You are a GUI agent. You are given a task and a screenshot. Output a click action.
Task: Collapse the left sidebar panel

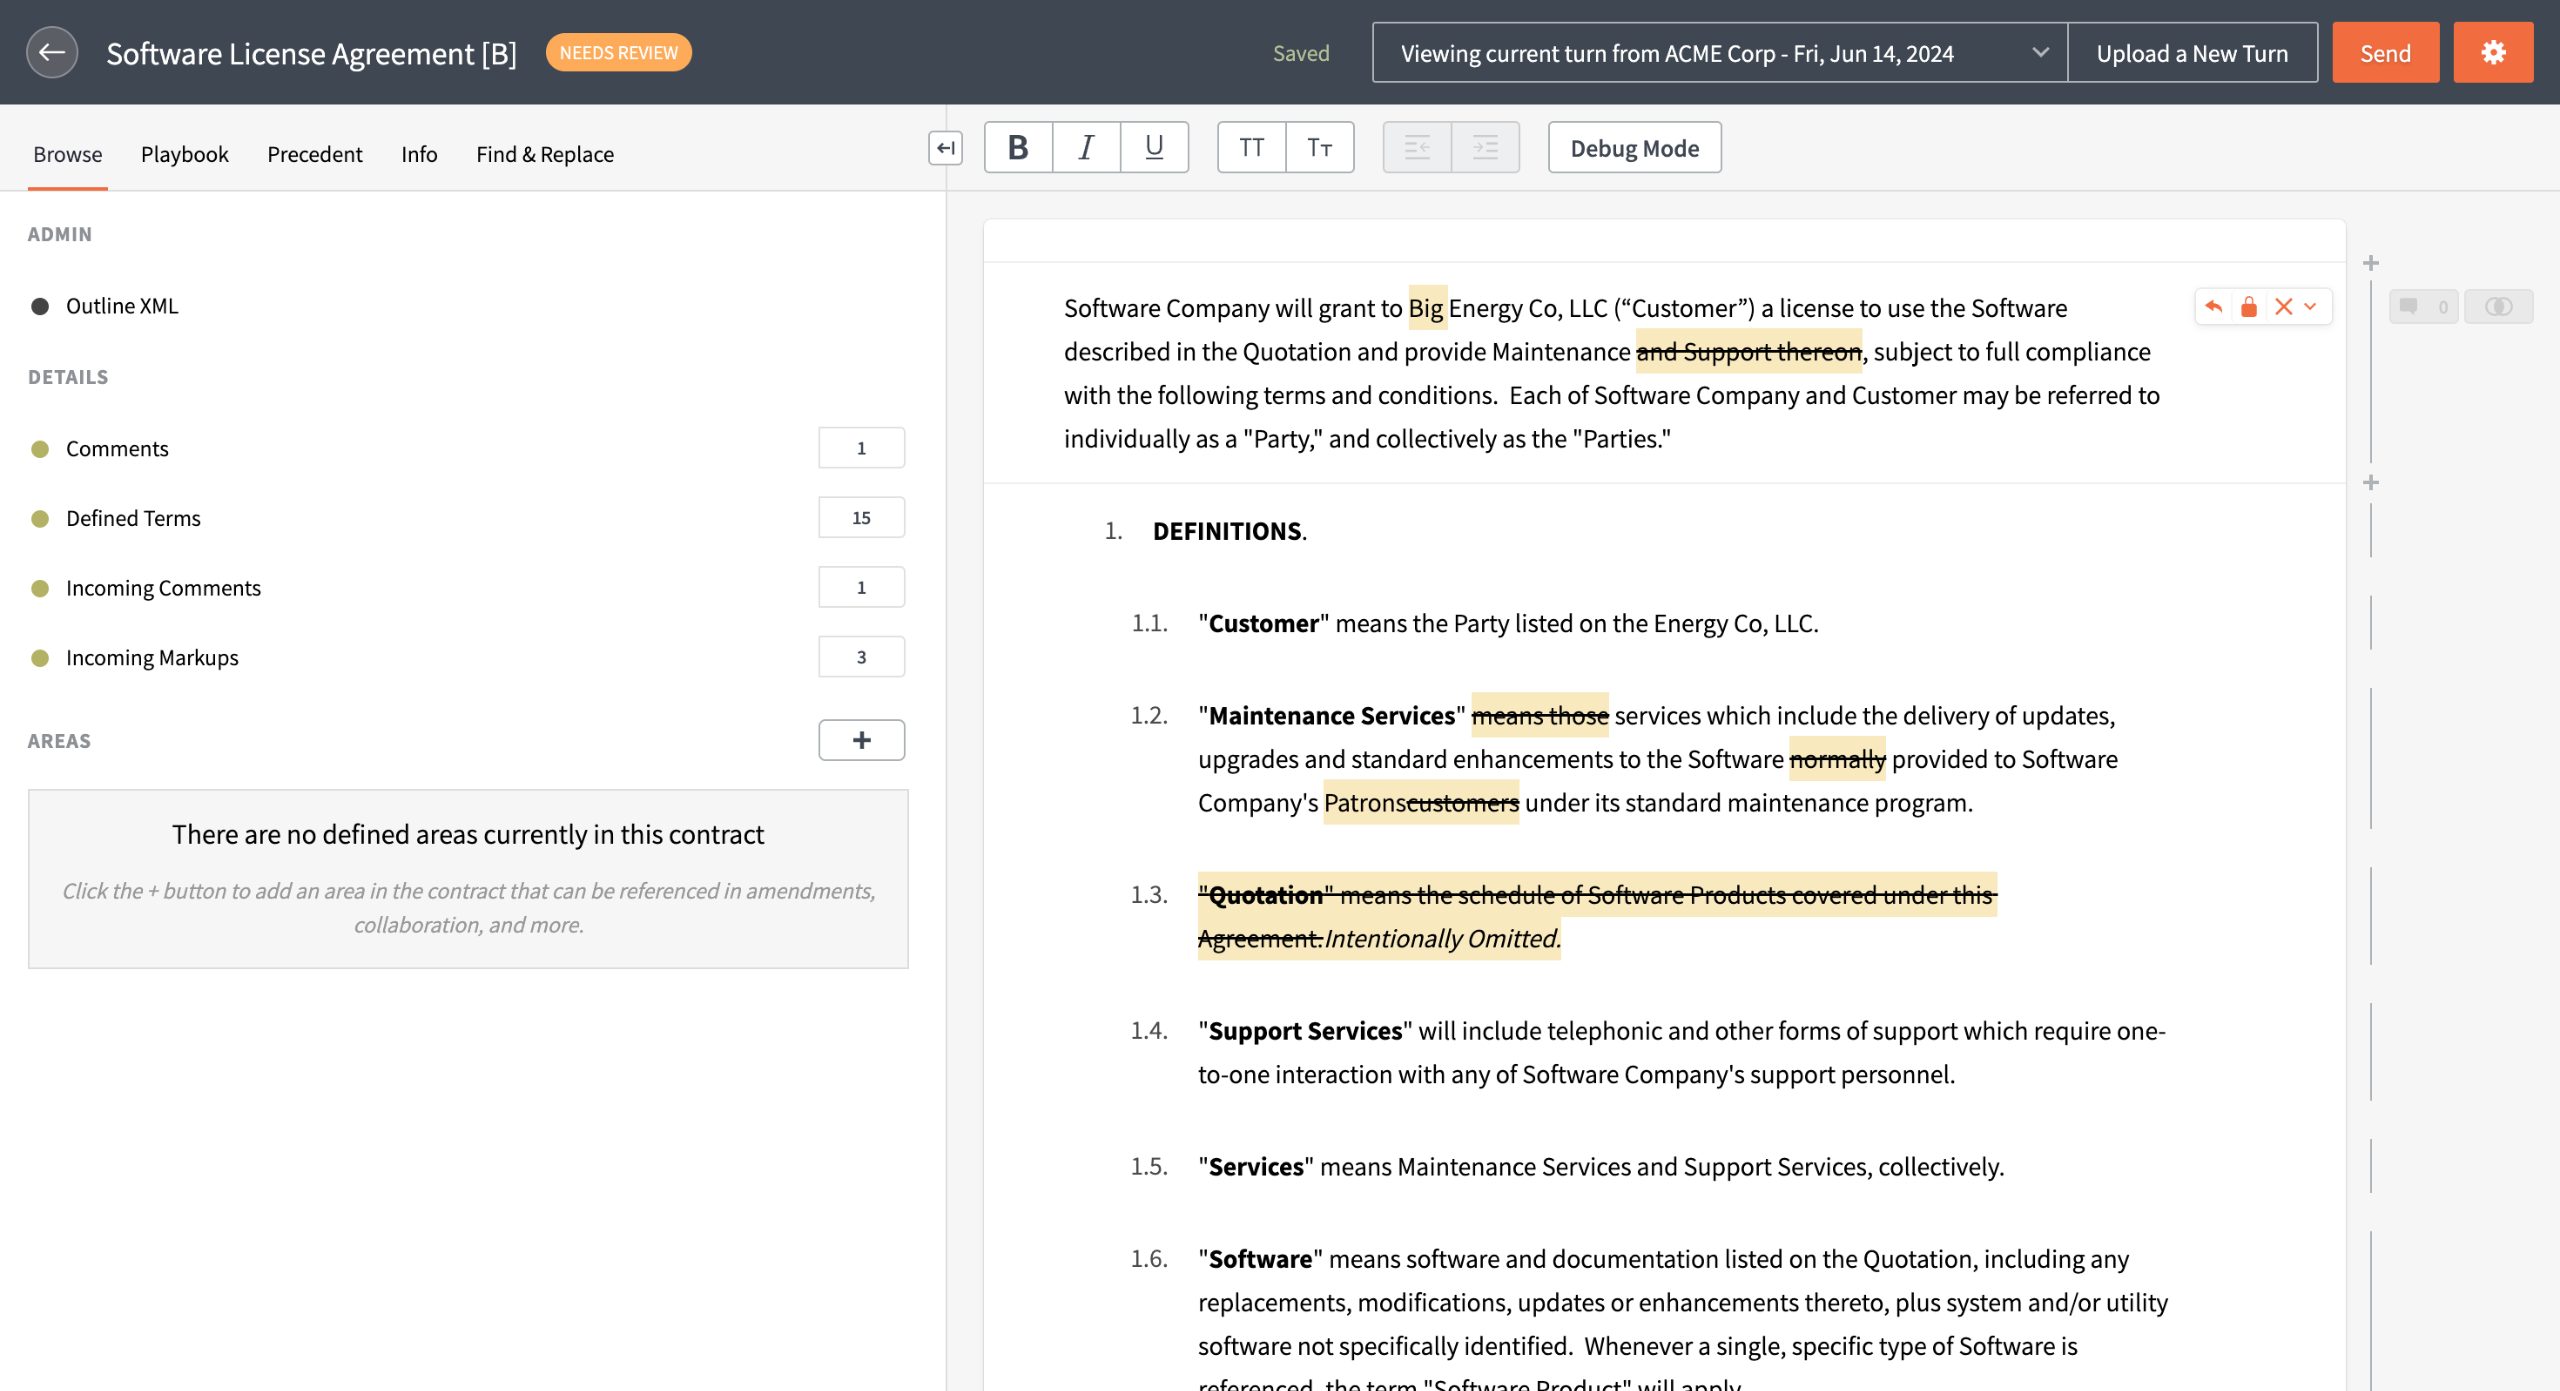(x=944, y=148)
